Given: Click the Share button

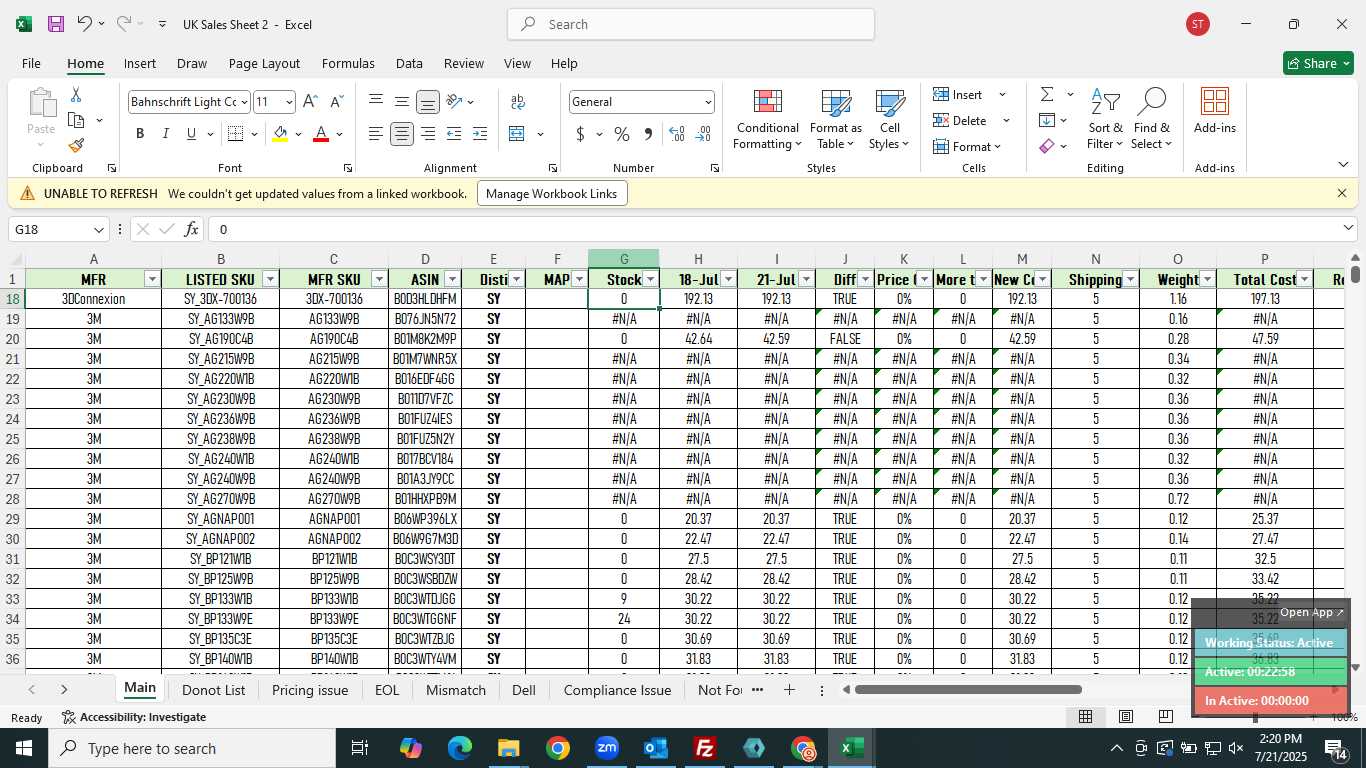Looking at the screenshot, I should click(1318, 63).
